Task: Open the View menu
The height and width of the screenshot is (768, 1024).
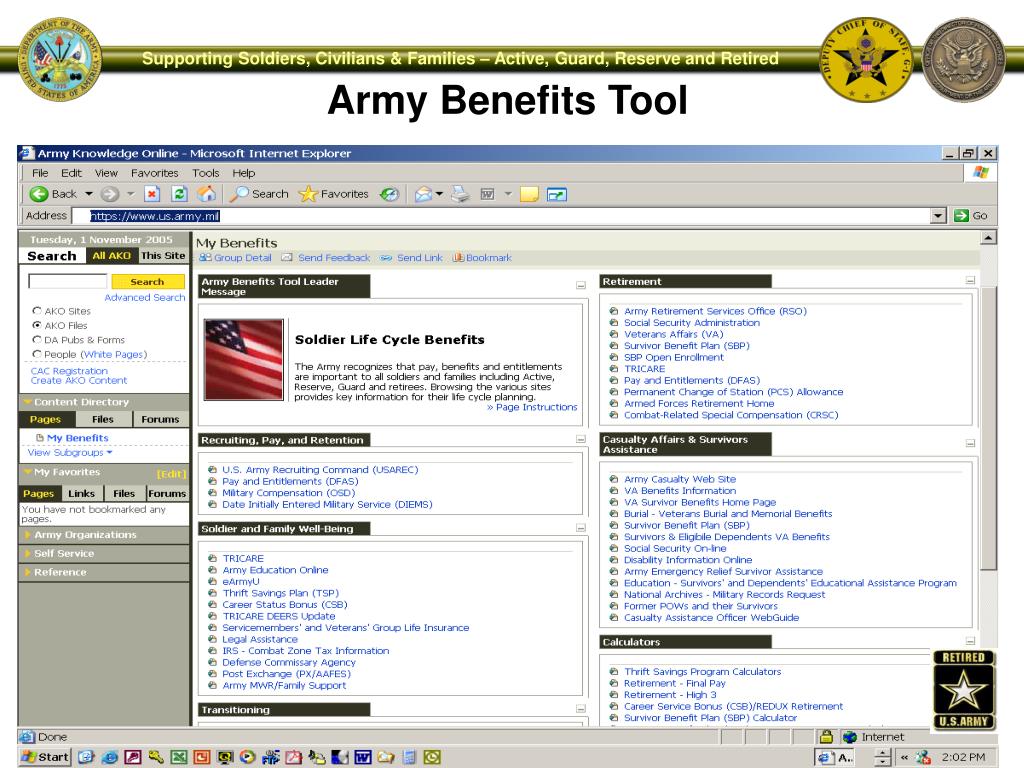Action: coord(106,173)
